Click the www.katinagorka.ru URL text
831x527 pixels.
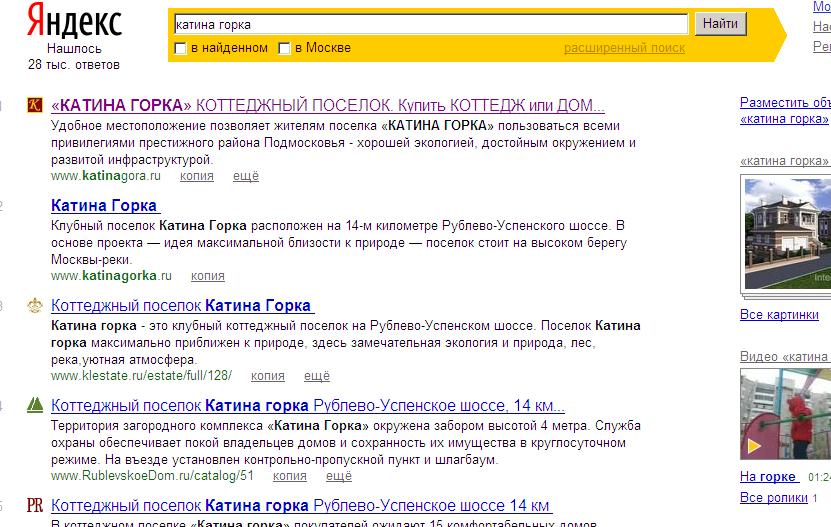click(x=111, y=276)
